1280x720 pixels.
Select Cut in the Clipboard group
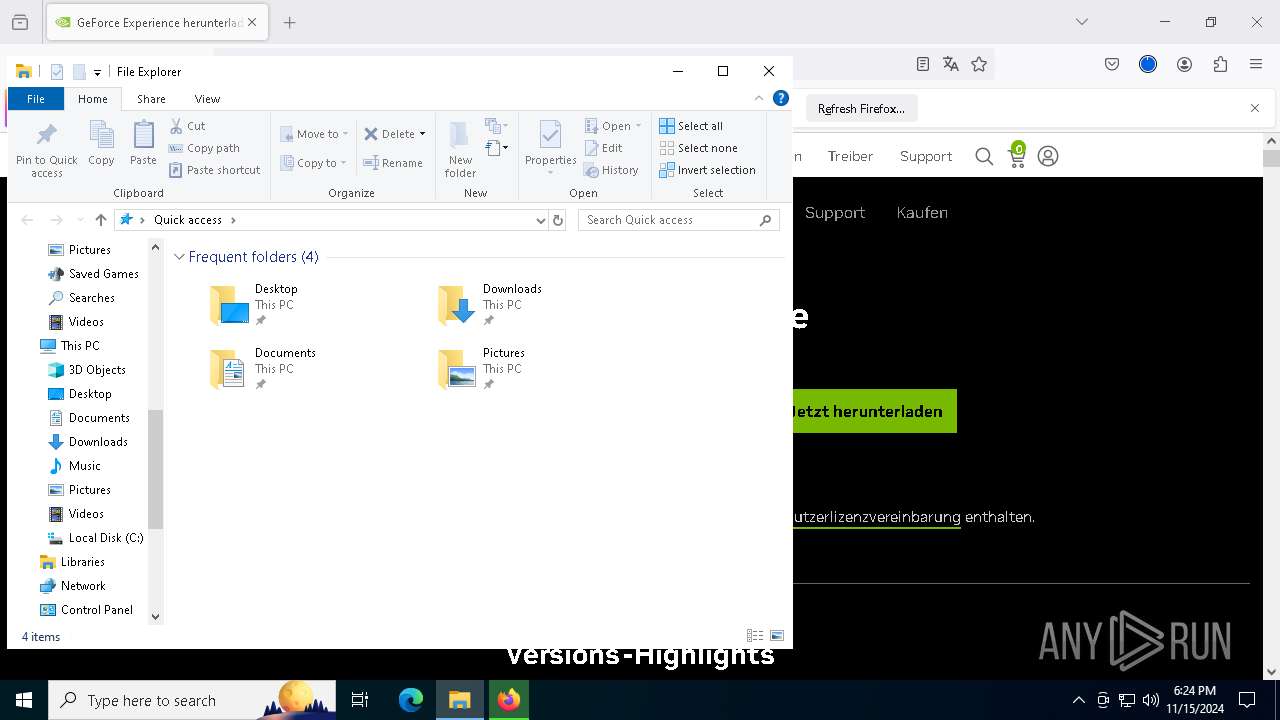click(187, 126)
